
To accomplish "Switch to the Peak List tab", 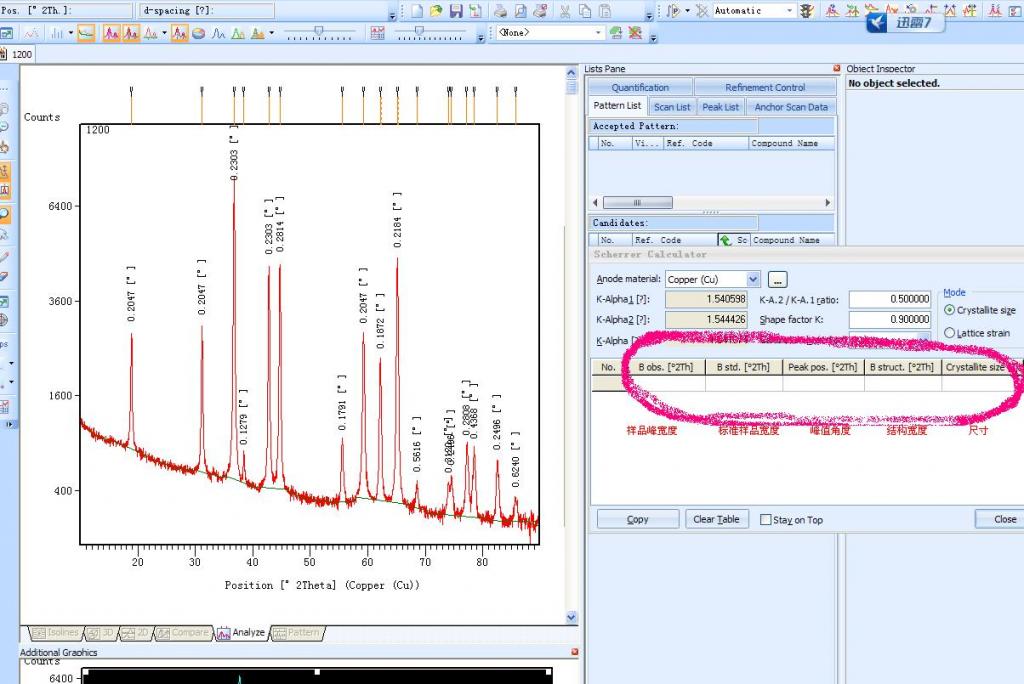I will click(720, 107).
